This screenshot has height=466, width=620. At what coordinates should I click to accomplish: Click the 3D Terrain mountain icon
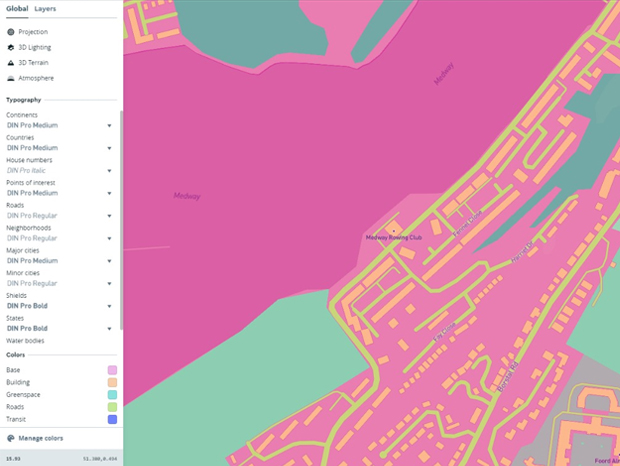11,63
